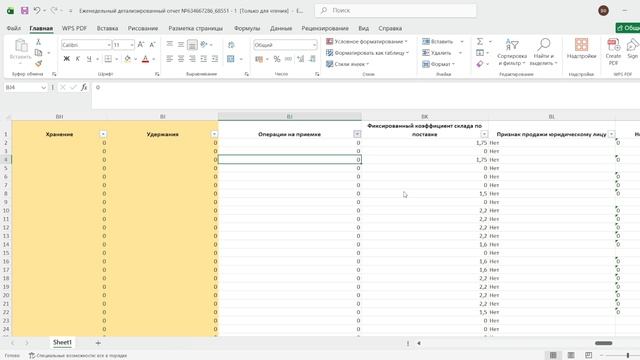Open the Calibri font name dropdown
Image resolution: width=640 pixels, height=360 pixels.
point(109,44)
